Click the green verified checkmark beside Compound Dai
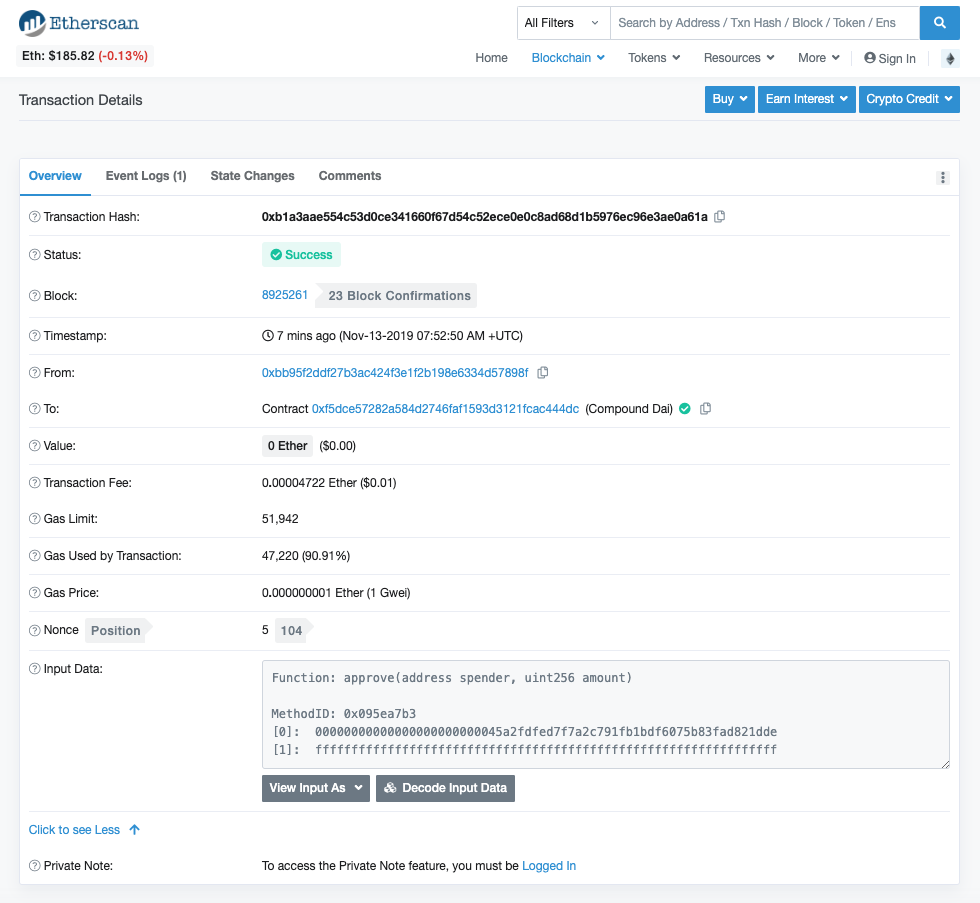The image size is (980, 903). coord(685,409)
